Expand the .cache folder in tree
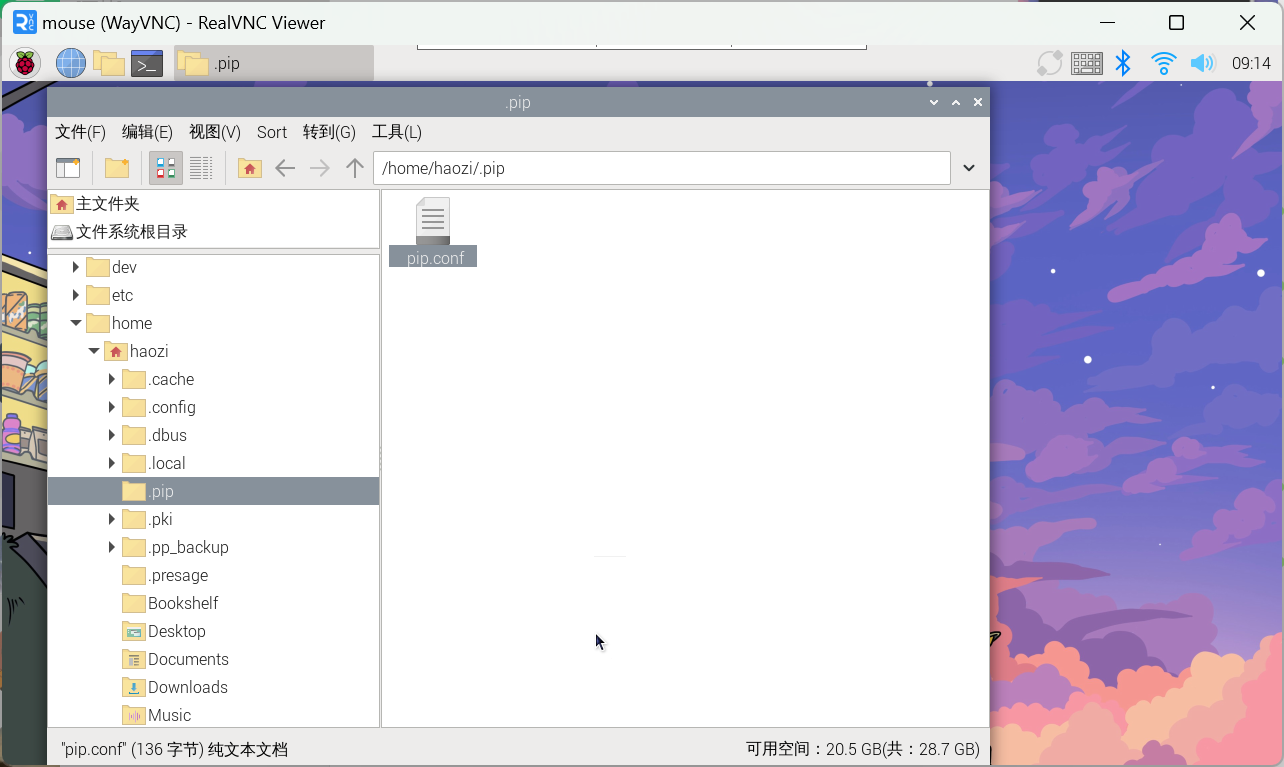Screen dimensions: 1284x767 pyautogui.click(x=112, y=380)
